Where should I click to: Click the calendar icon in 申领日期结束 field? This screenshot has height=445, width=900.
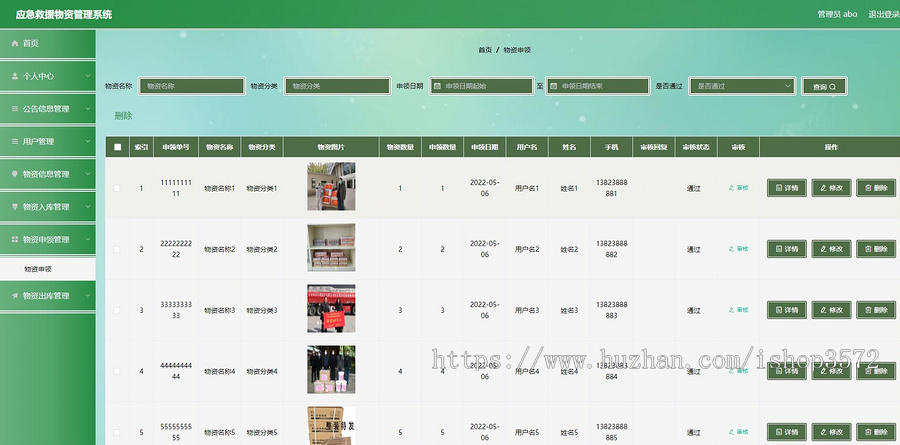553,86
